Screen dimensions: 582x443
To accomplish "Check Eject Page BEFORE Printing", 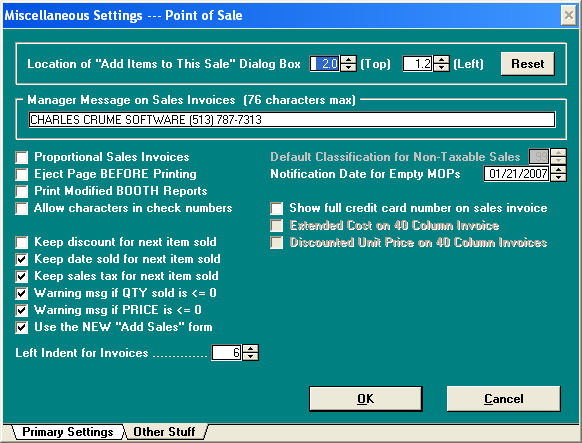I will 22,174.
